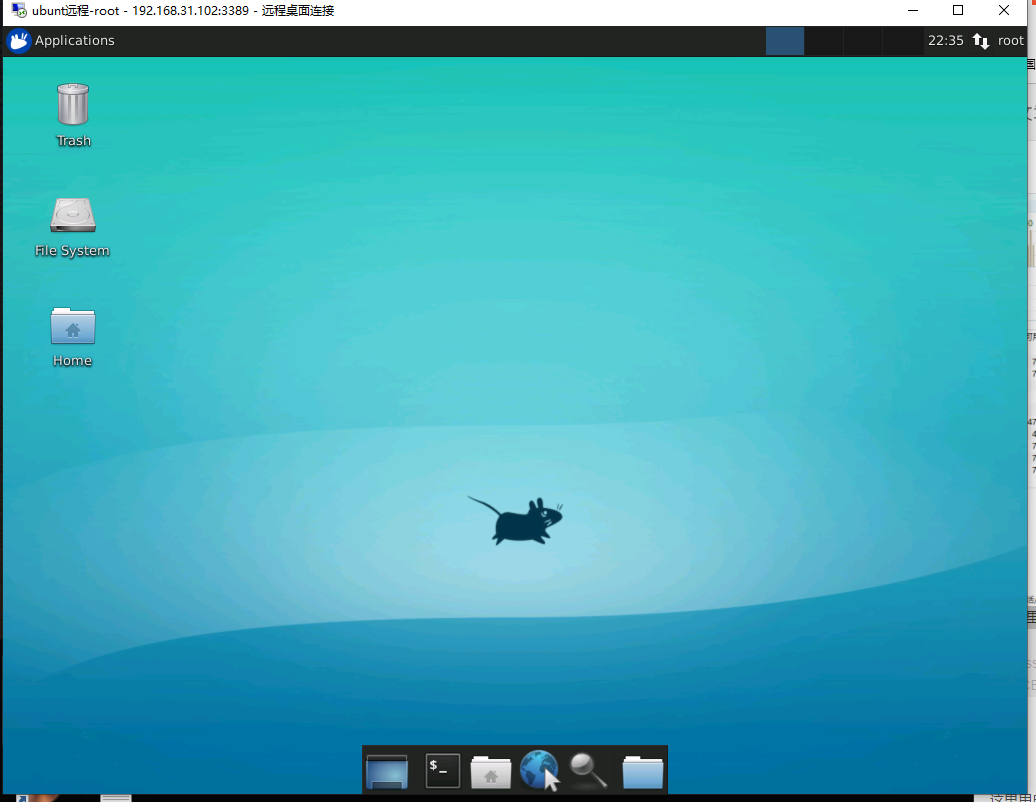Click the XFCE mouse logo beside Applications
Screen dimensions: 1036x802
(x=17, y=40)
